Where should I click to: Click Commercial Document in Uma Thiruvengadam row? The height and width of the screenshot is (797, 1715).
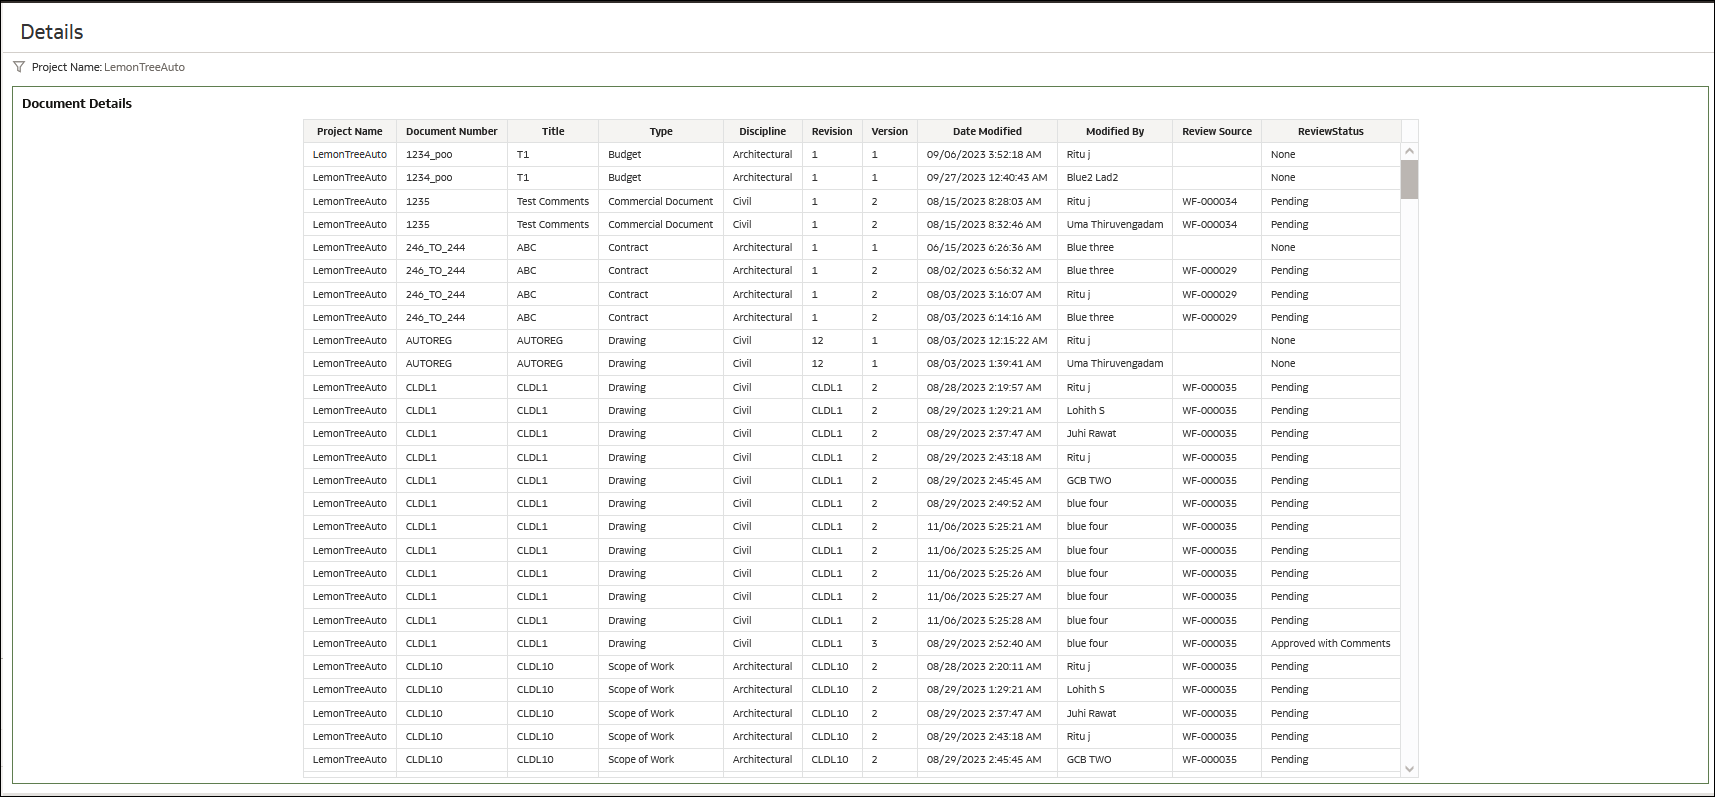(x=661, y=224)
